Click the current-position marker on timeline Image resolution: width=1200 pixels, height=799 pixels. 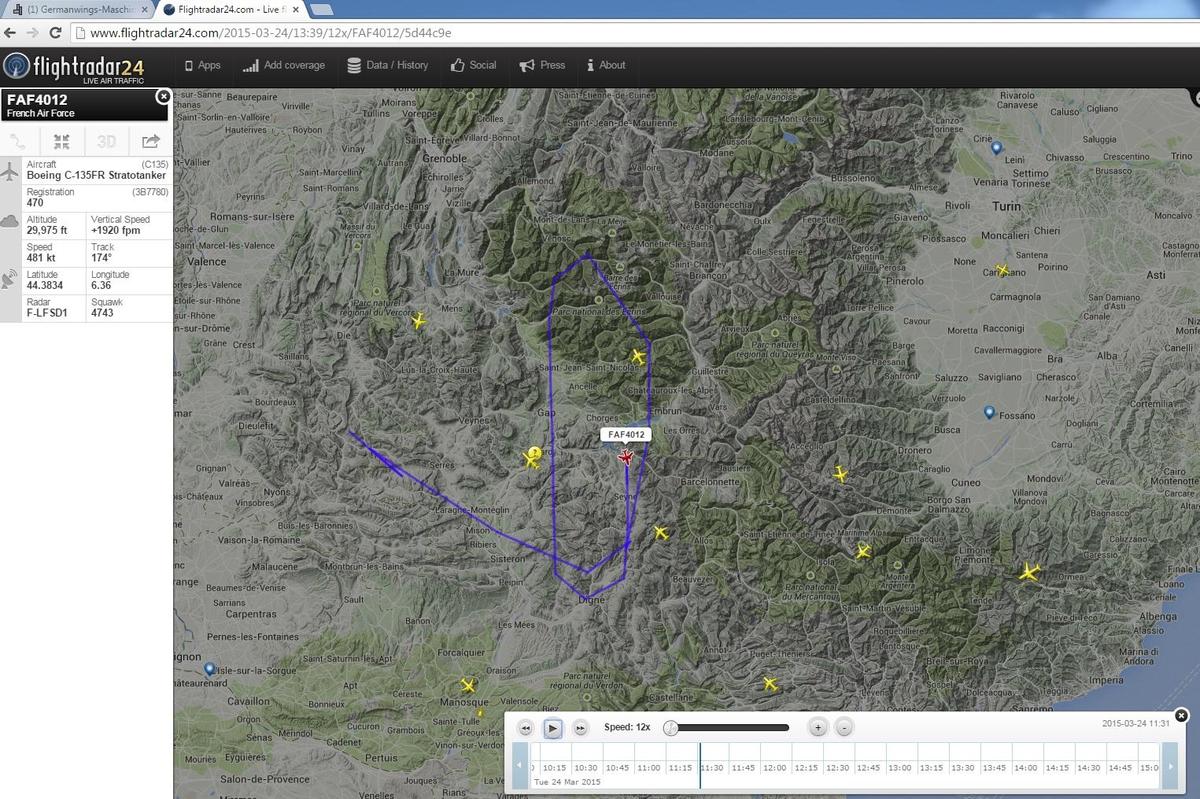coord(700,765)
